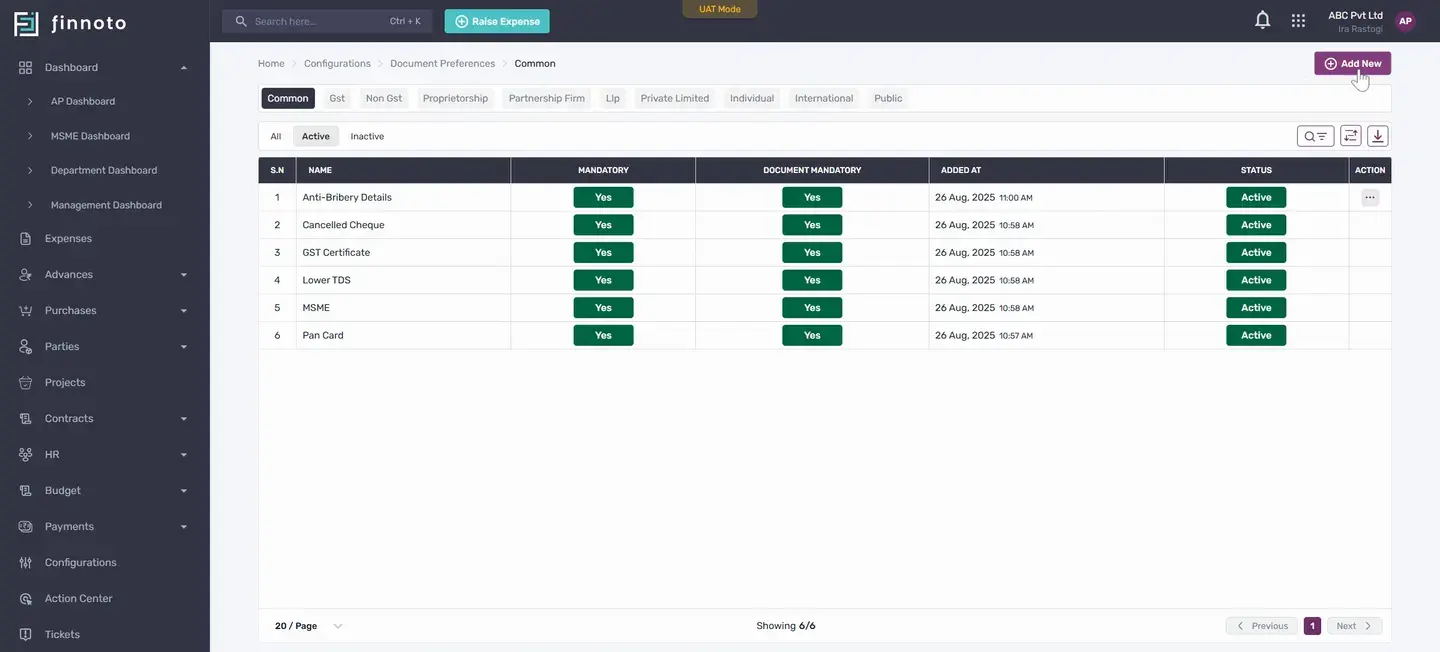Click the Raise Expense button
Viewport: 1440px width, 652px height.
pyautogui.click(x=497, y=21)
